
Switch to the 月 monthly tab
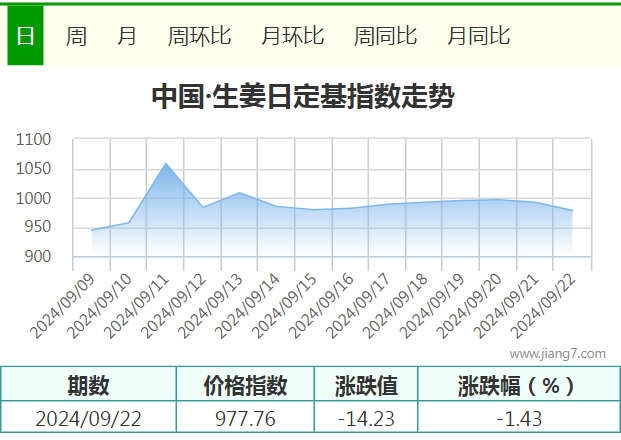(127, 36)
